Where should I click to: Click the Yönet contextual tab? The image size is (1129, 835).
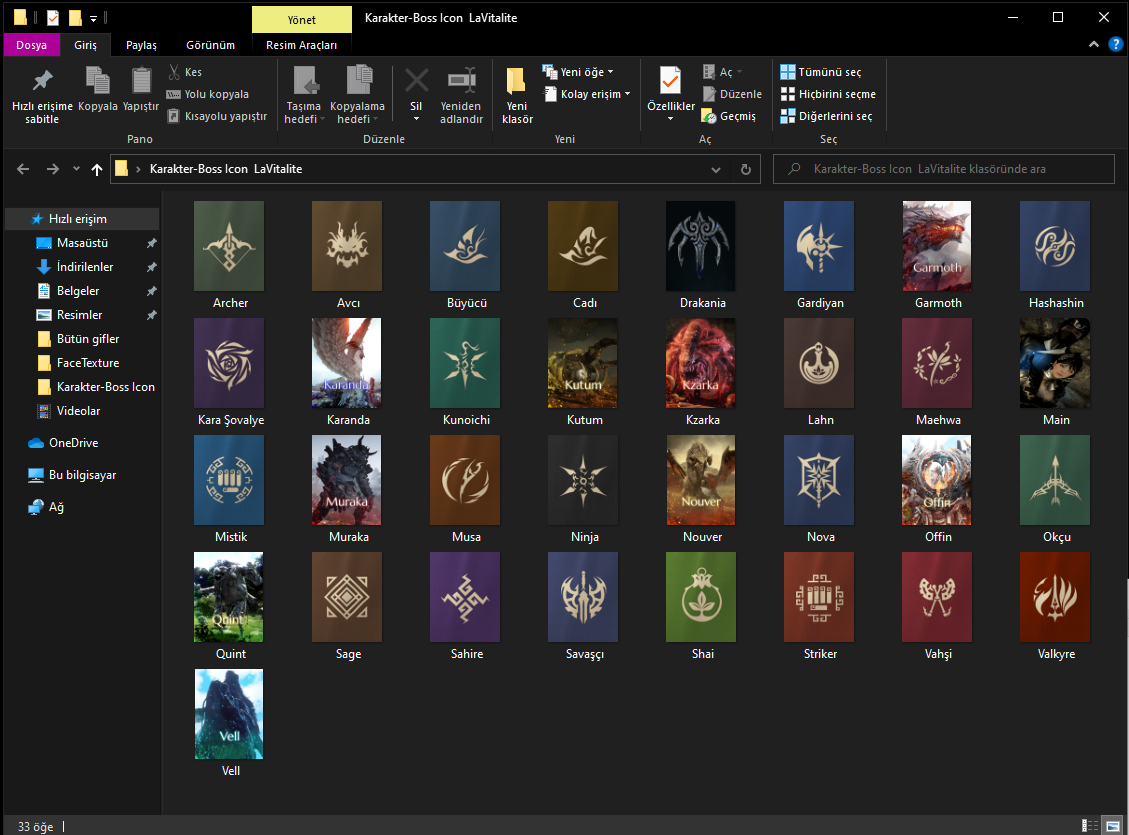tap(302, 19)
